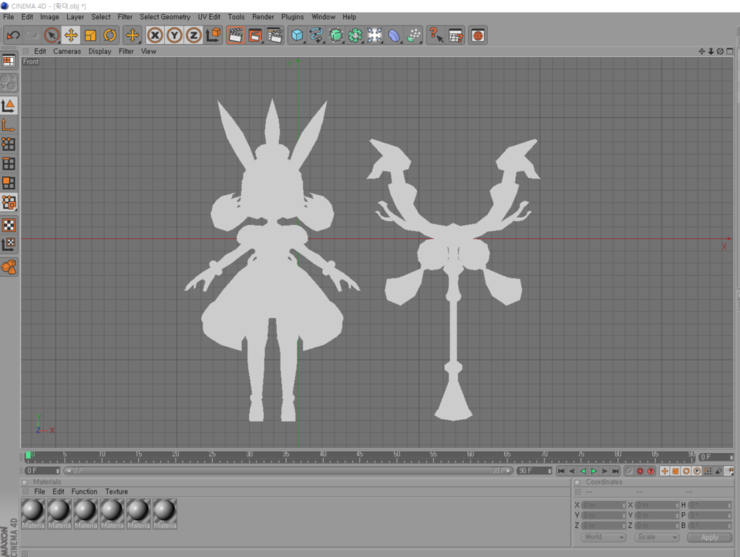Screen dimensions: 740x557
Task: Activate the Rotate tool
Action: pyautogui.click(x=109, y=35)
